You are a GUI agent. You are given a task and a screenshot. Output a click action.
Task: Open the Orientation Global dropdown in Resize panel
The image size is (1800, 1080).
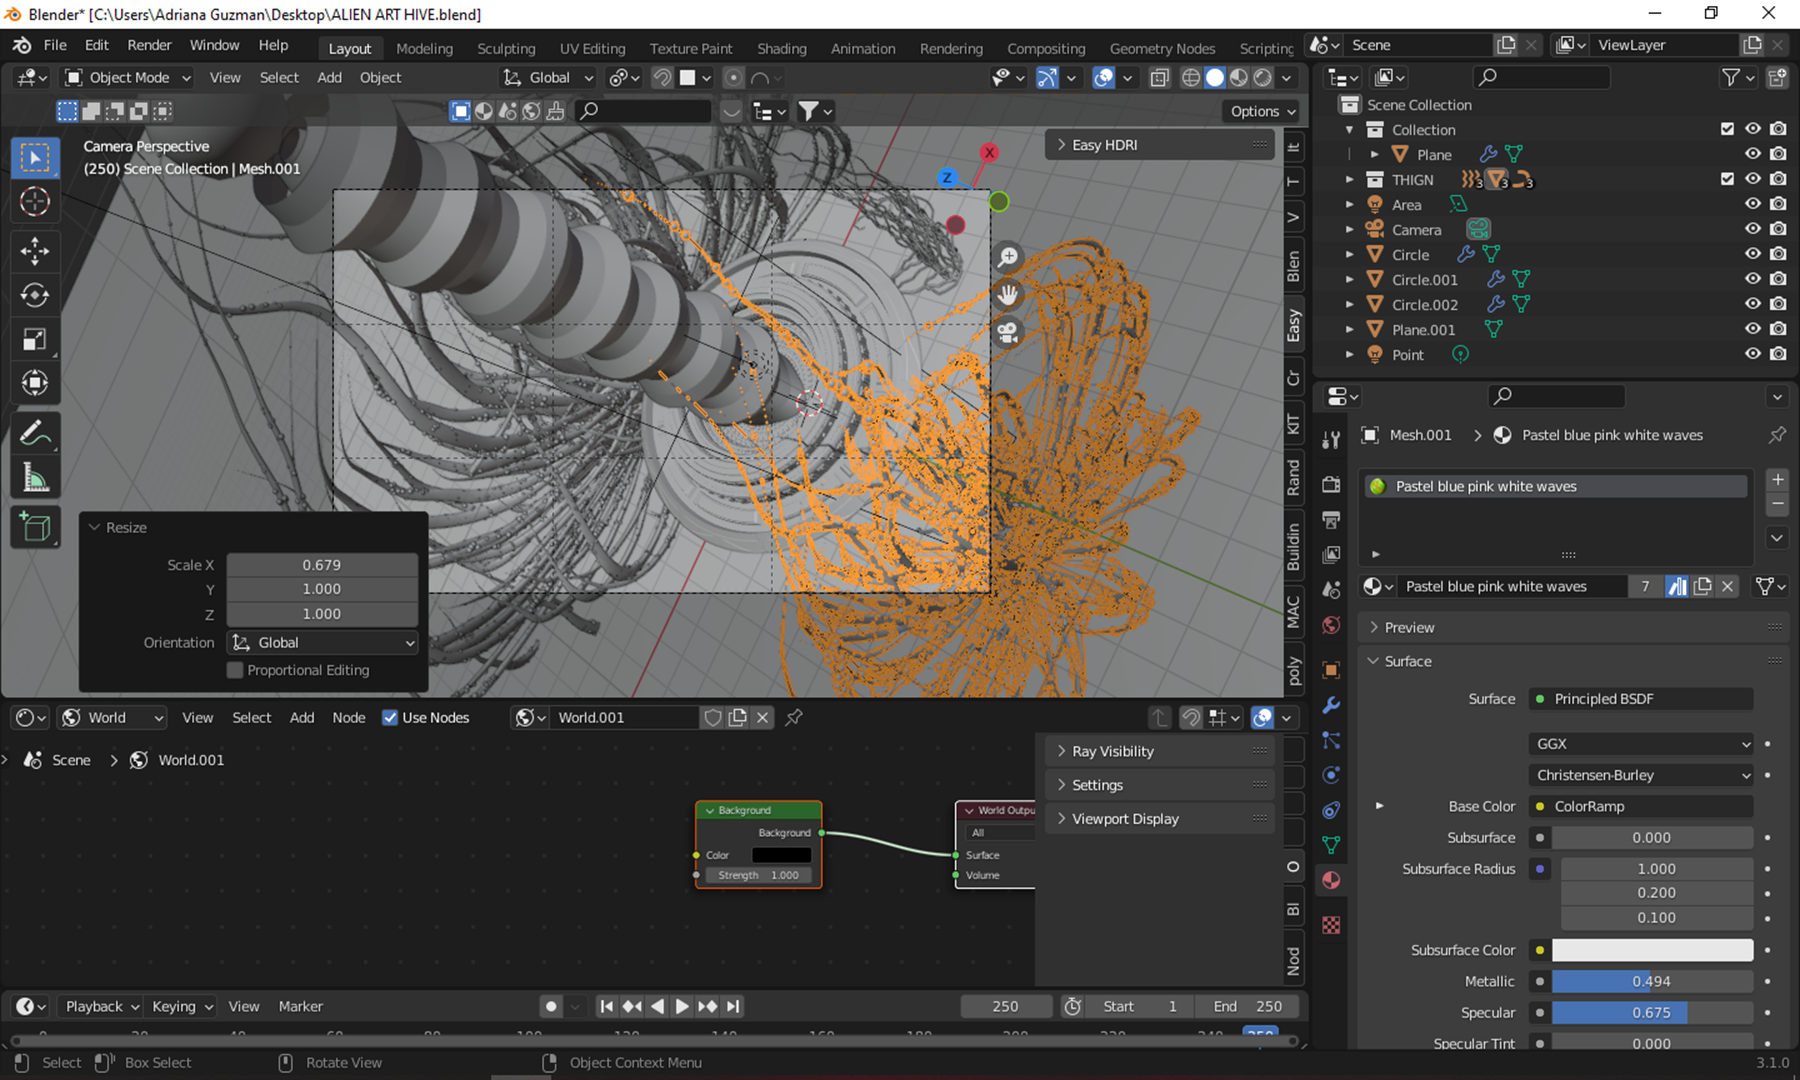click(x=322, y=643)
